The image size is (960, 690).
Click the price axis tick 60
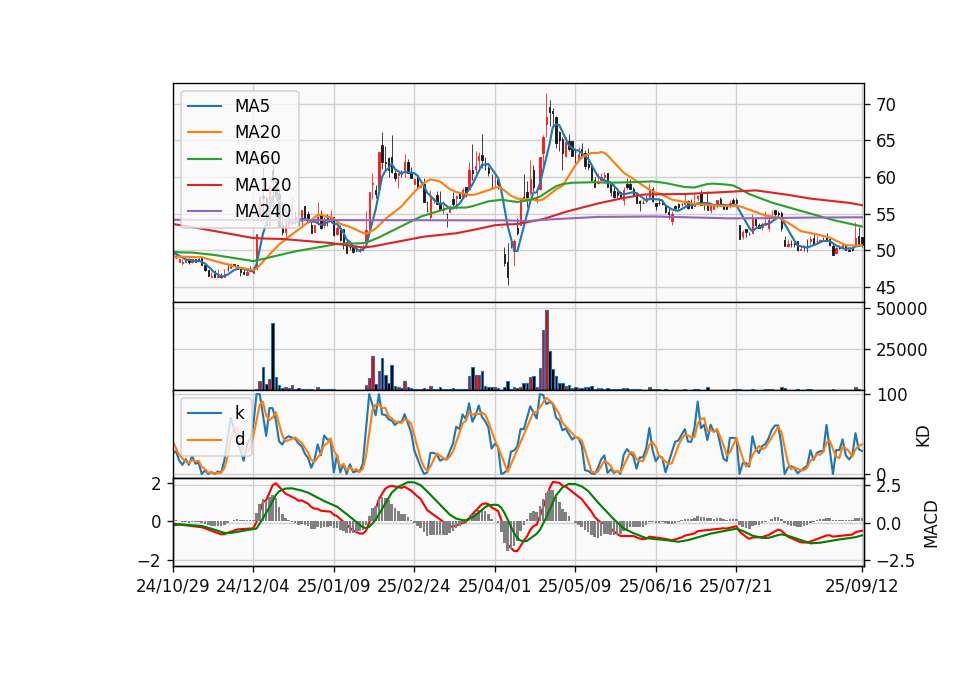click(x=886, y=178)
